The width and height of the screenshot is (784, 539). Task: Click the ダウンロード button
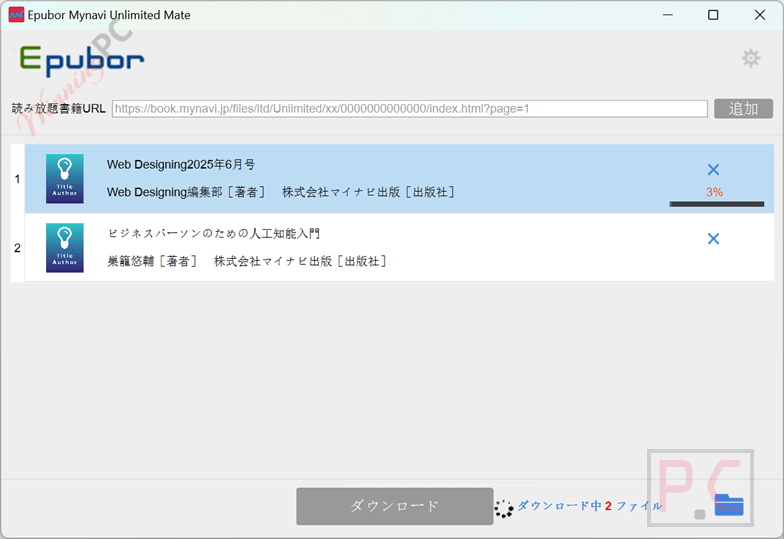[x=394, y=506]
